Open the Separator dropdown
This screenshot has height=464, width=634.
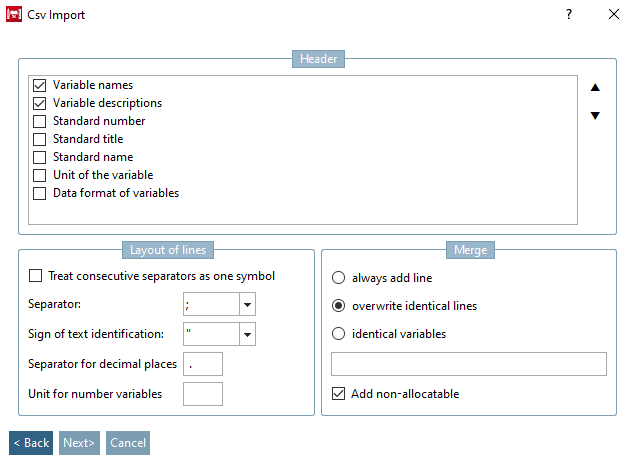[x=248, y=304]
